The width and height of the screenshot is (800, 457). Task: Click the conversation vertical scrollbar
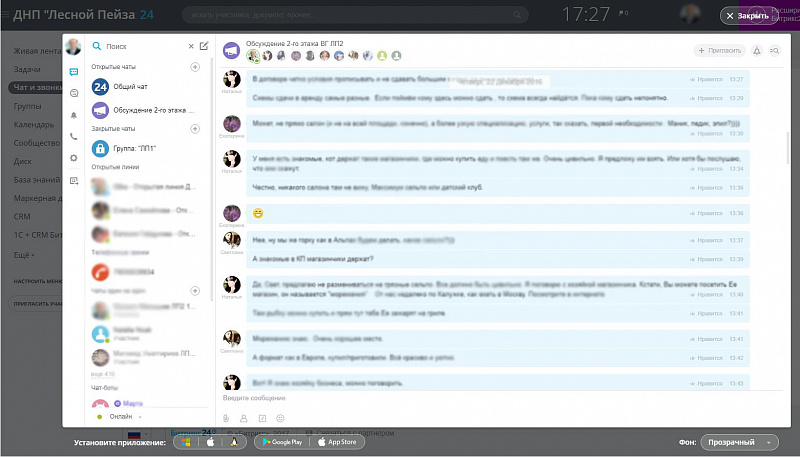pos(787,148)
